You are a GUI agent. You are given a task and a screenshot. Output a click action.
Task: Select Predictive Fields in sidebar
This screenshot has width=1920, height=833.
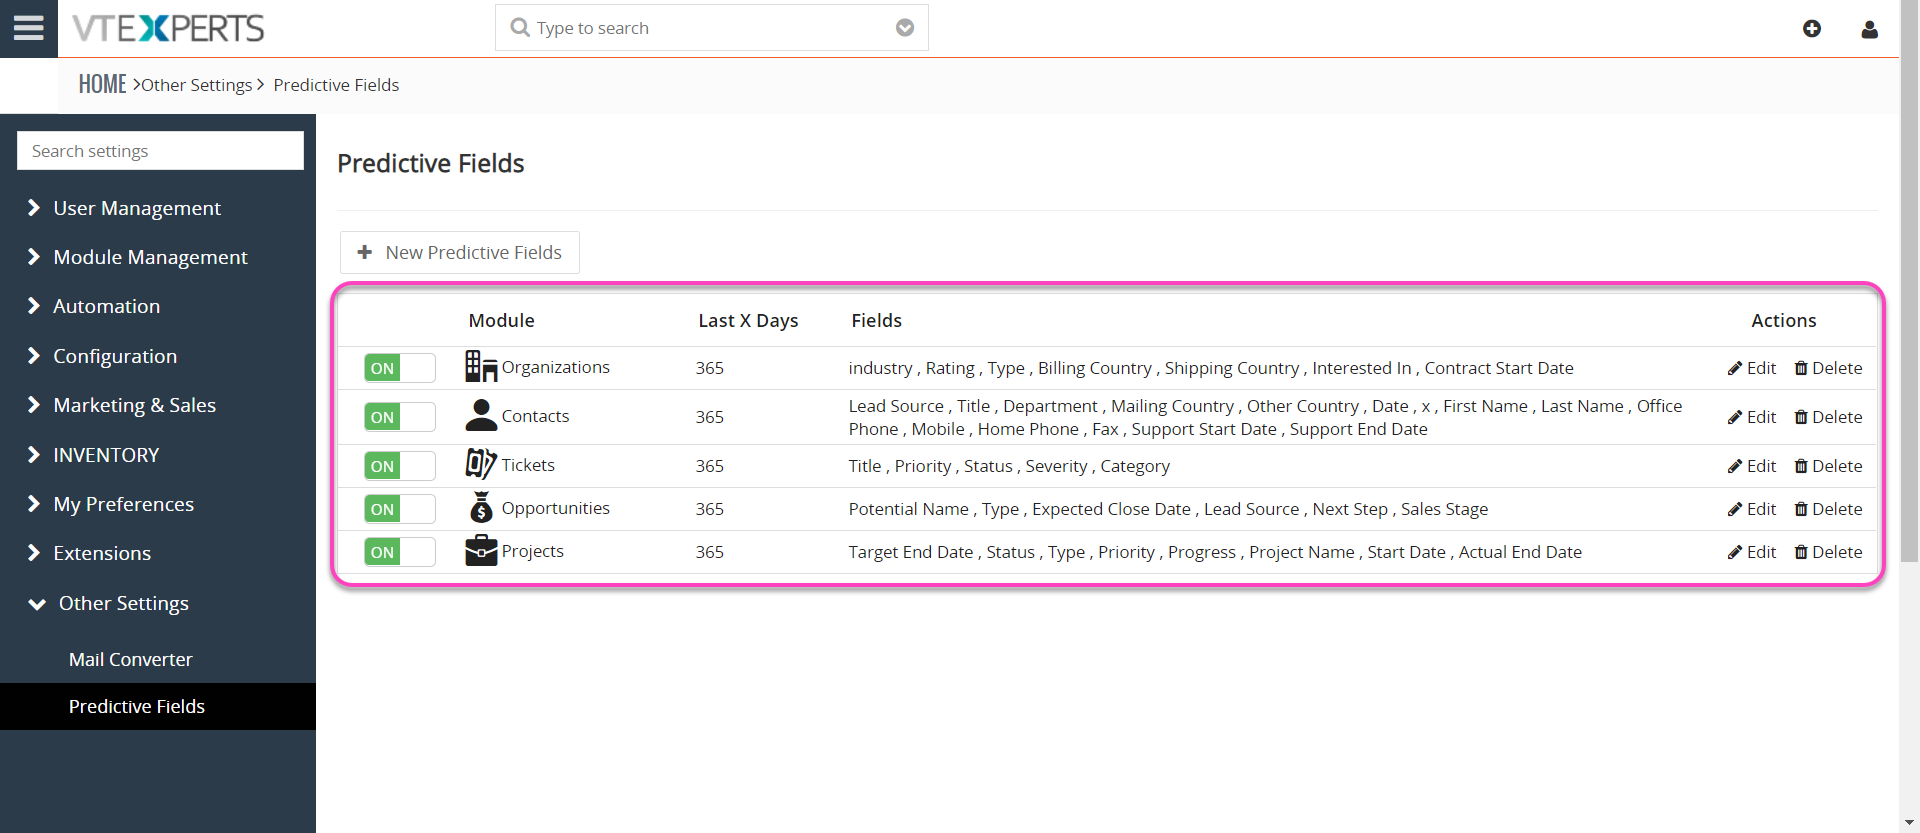click(x=158, y=706)
